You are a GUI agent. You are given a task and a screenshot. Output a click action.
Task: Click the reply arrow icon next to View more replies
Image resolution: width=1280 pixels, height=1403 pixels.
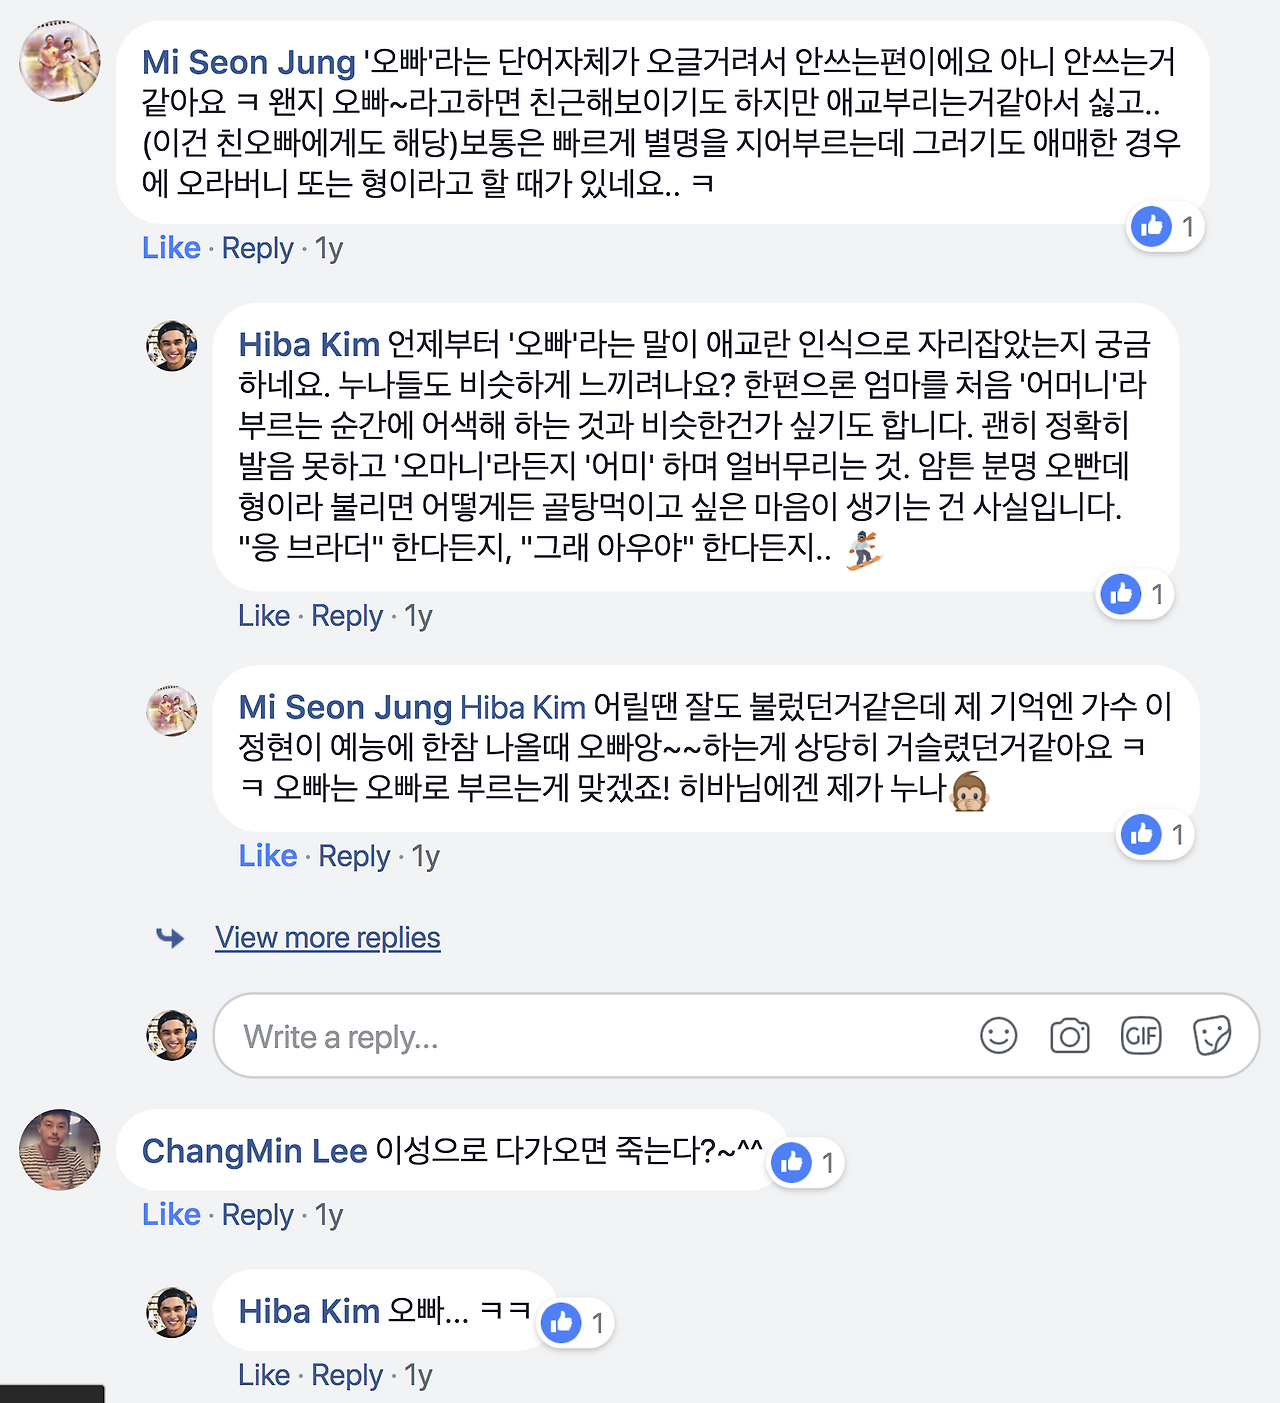tap(172, 938)
